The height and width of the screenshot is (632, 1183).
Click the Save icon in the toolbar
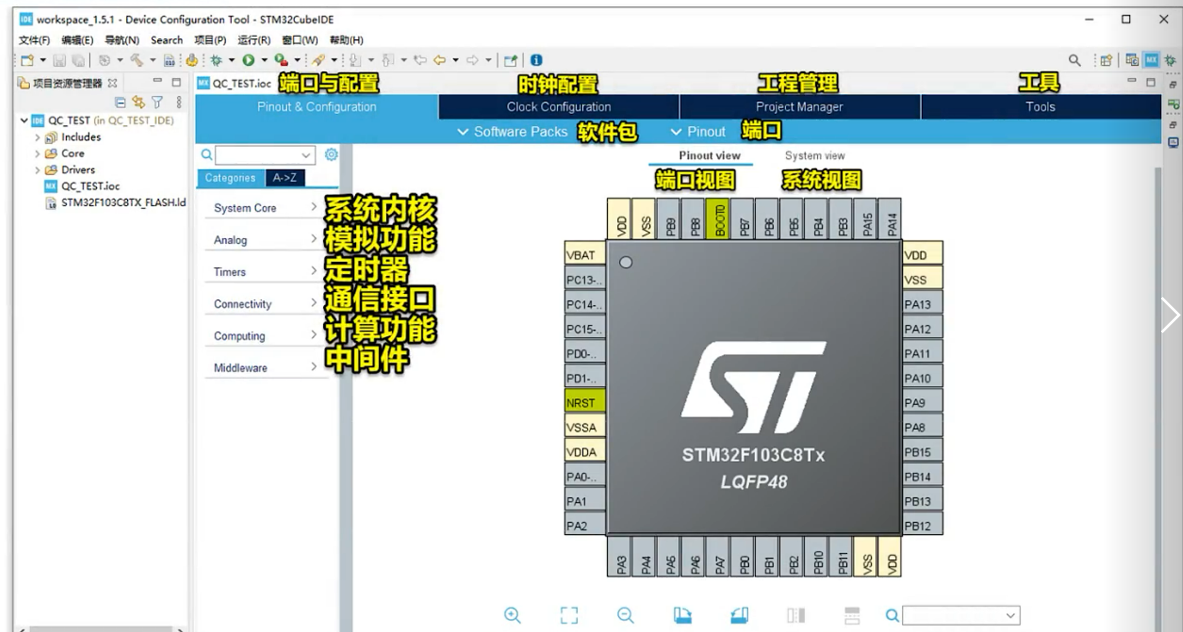(x=60, y=60)
